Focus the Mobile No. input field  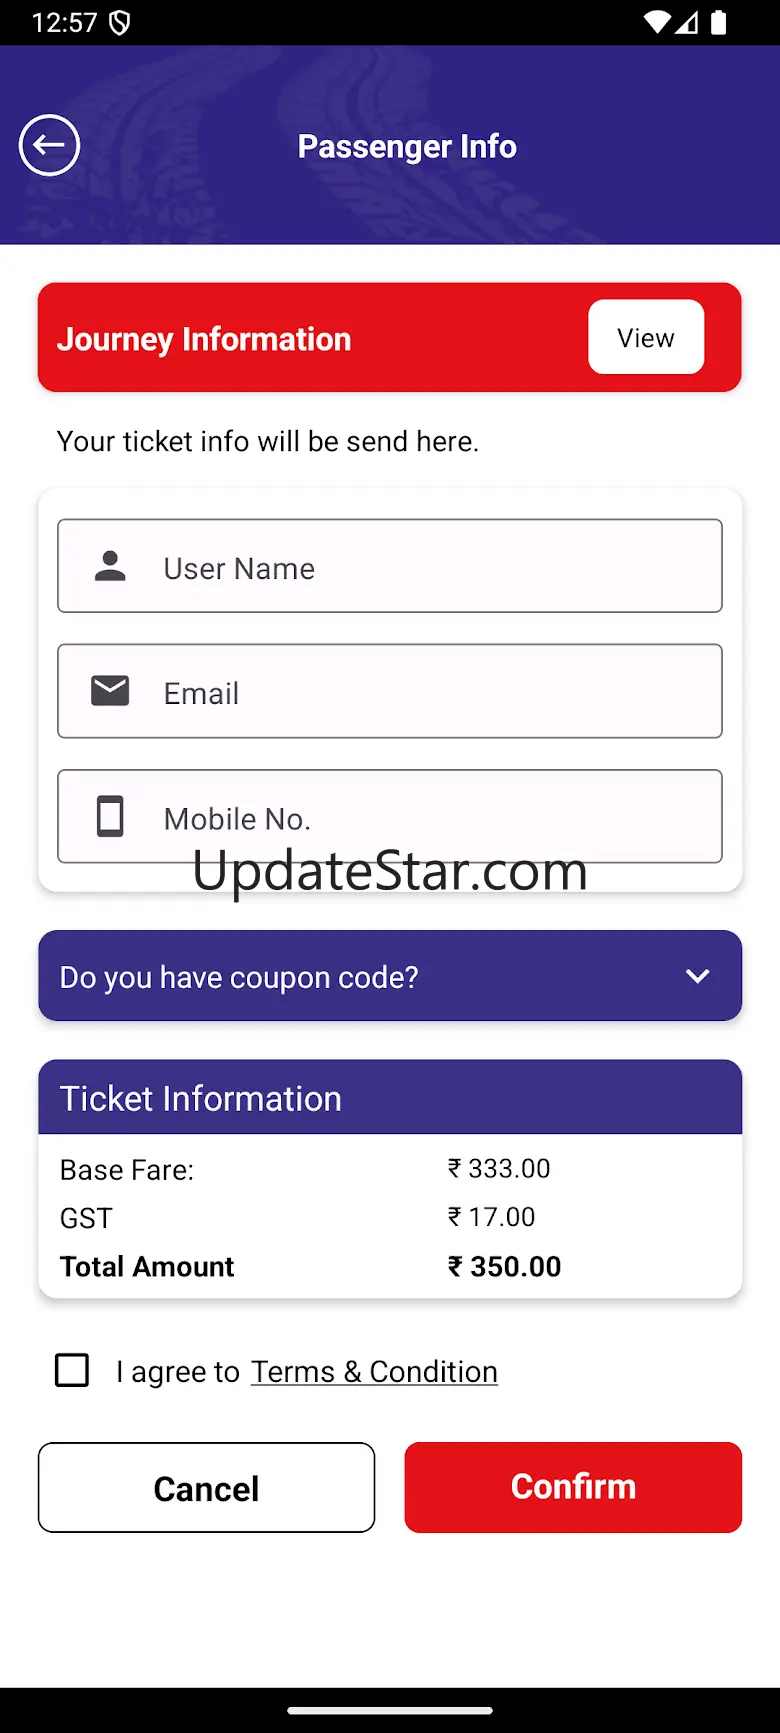tap(390, 816)
